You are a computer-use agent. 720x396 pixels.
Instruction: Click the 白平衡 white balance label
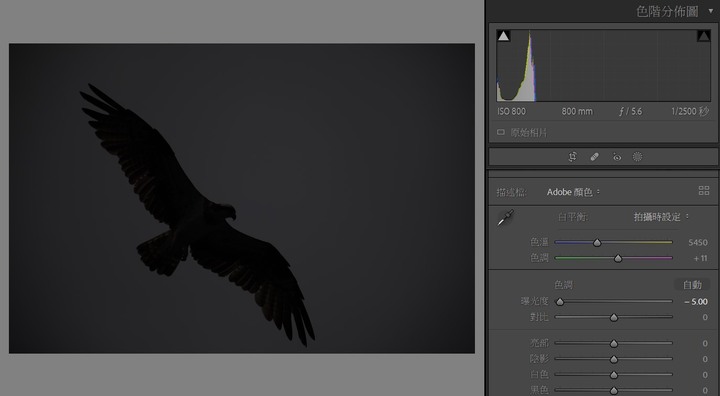tap(573, 217)
